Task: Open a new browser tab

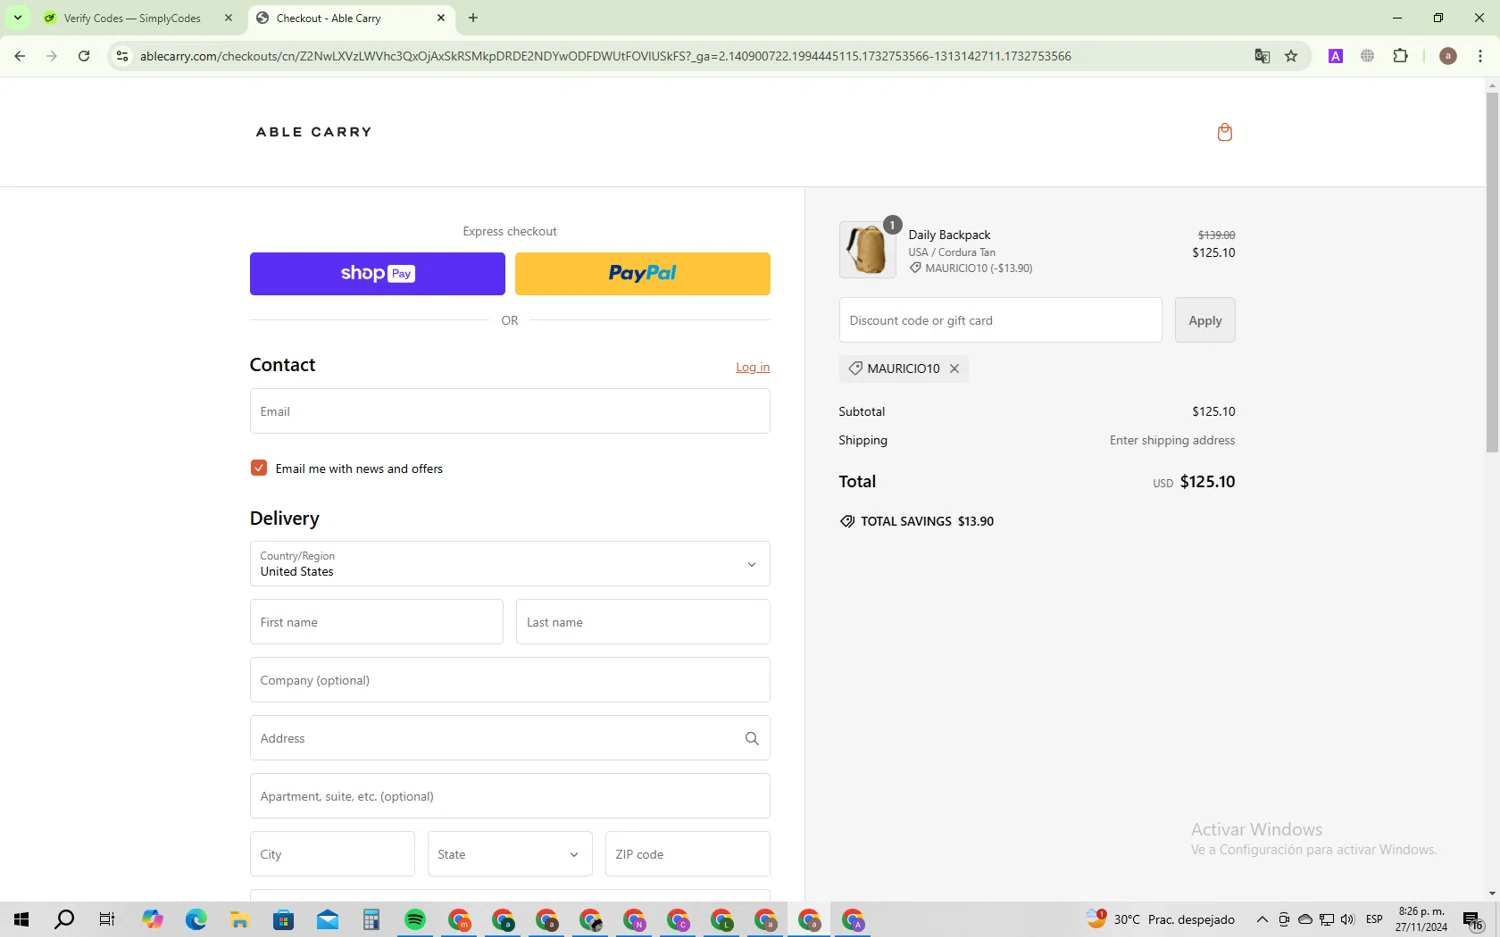Action: 473,18
